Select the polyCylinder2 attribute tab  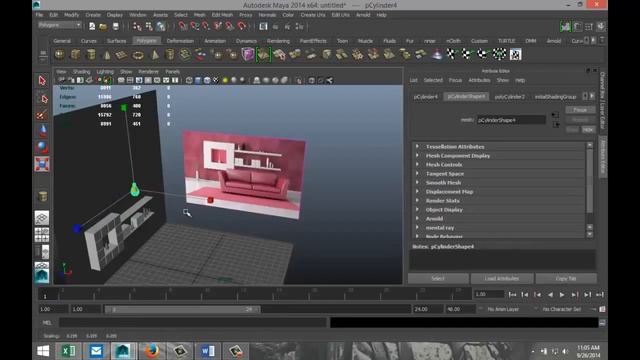point(509,97)
